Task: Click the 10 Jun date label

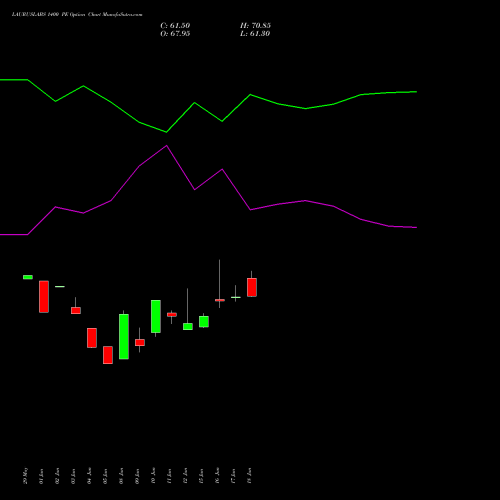Action: click(x=154, y=476)
